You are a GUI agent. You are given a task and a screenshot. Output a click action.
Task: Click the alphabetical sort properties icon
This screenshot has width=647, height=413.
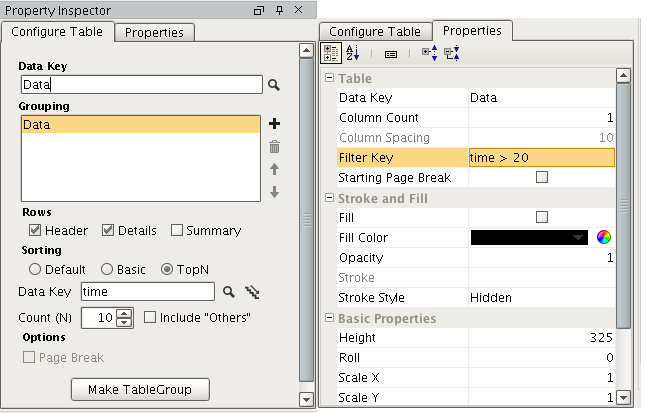[353, 54]
